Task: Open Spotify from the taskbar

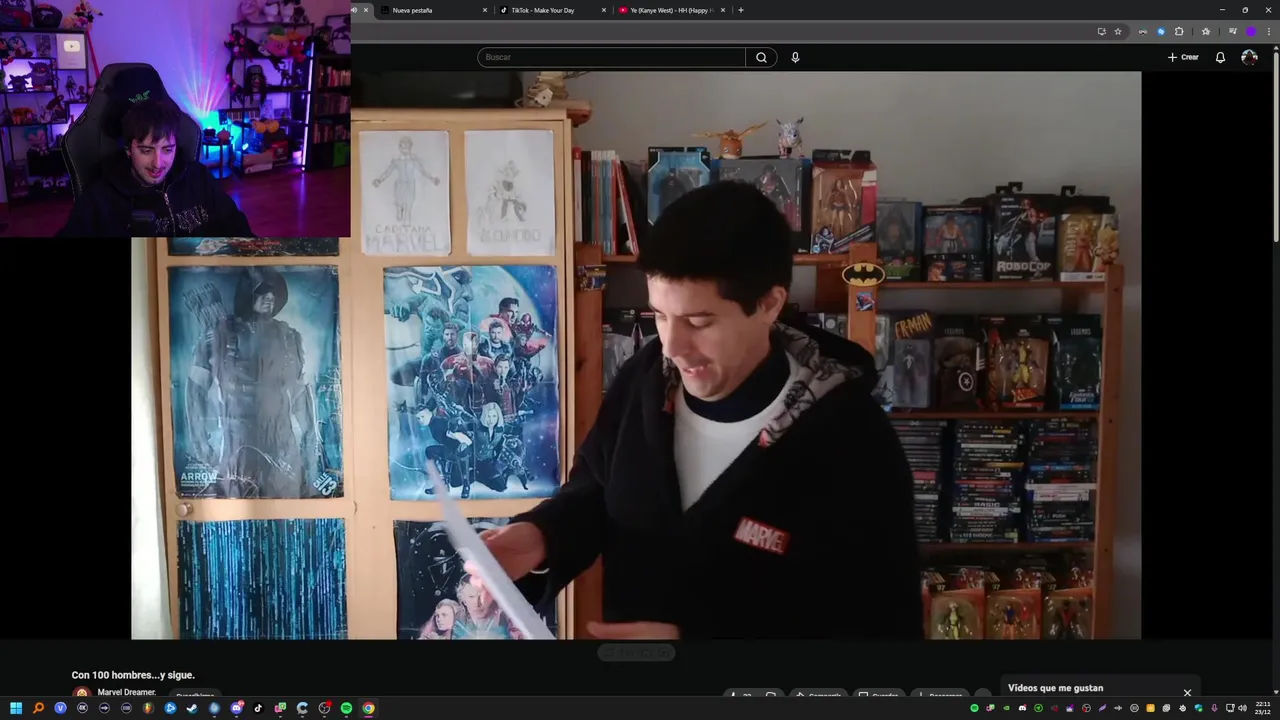Action: coord(346,708)
